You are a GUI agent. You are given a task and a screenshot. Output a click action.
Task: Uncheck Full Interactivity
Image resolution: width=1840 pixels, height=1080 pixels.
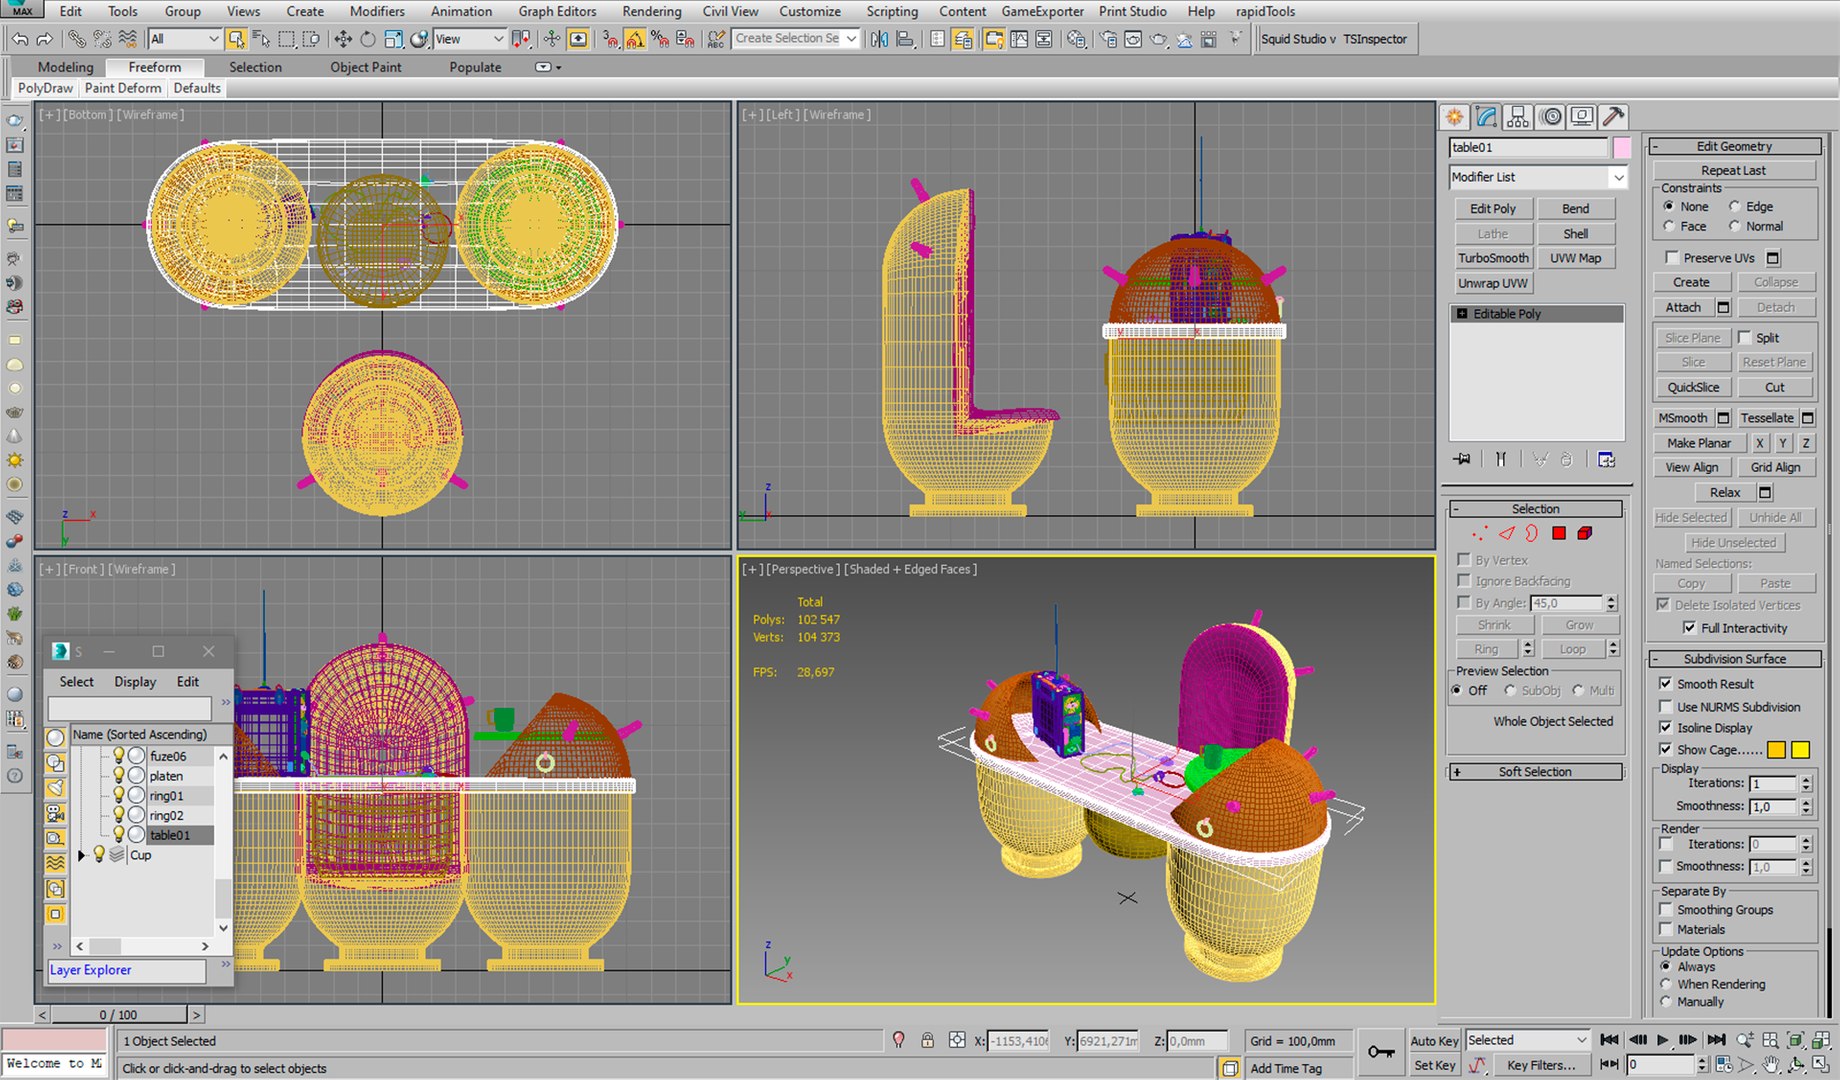(1689, 628)
